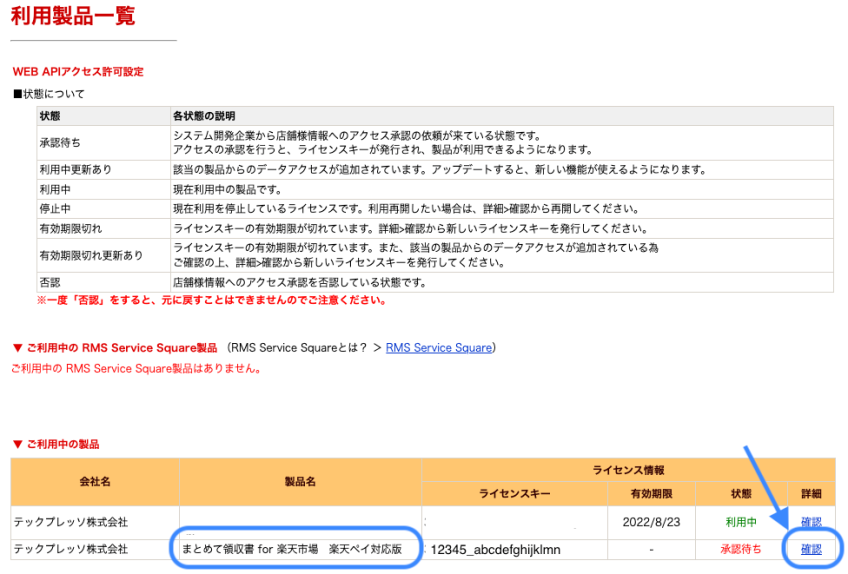Click 確認 link in the 利用中 product row
Image resolution: width=848 pixels, height=574 pixels.
click(811, 522)
